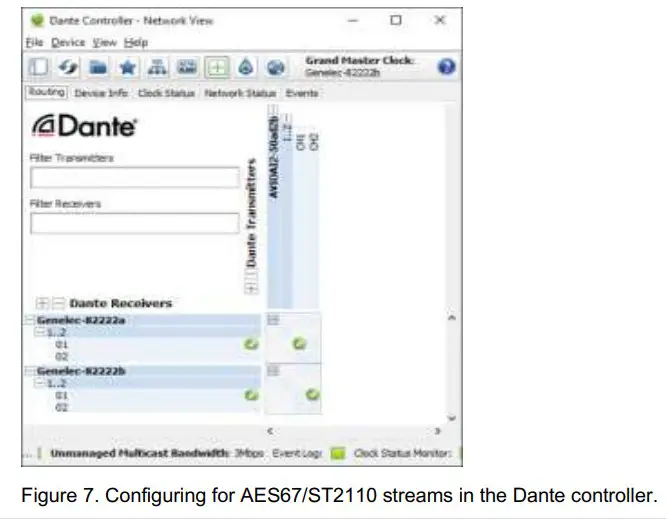The width and height of the screenshot is (666, 520).
Task: Click the AVIOAI2 transmitter device label
Action: 274,158
